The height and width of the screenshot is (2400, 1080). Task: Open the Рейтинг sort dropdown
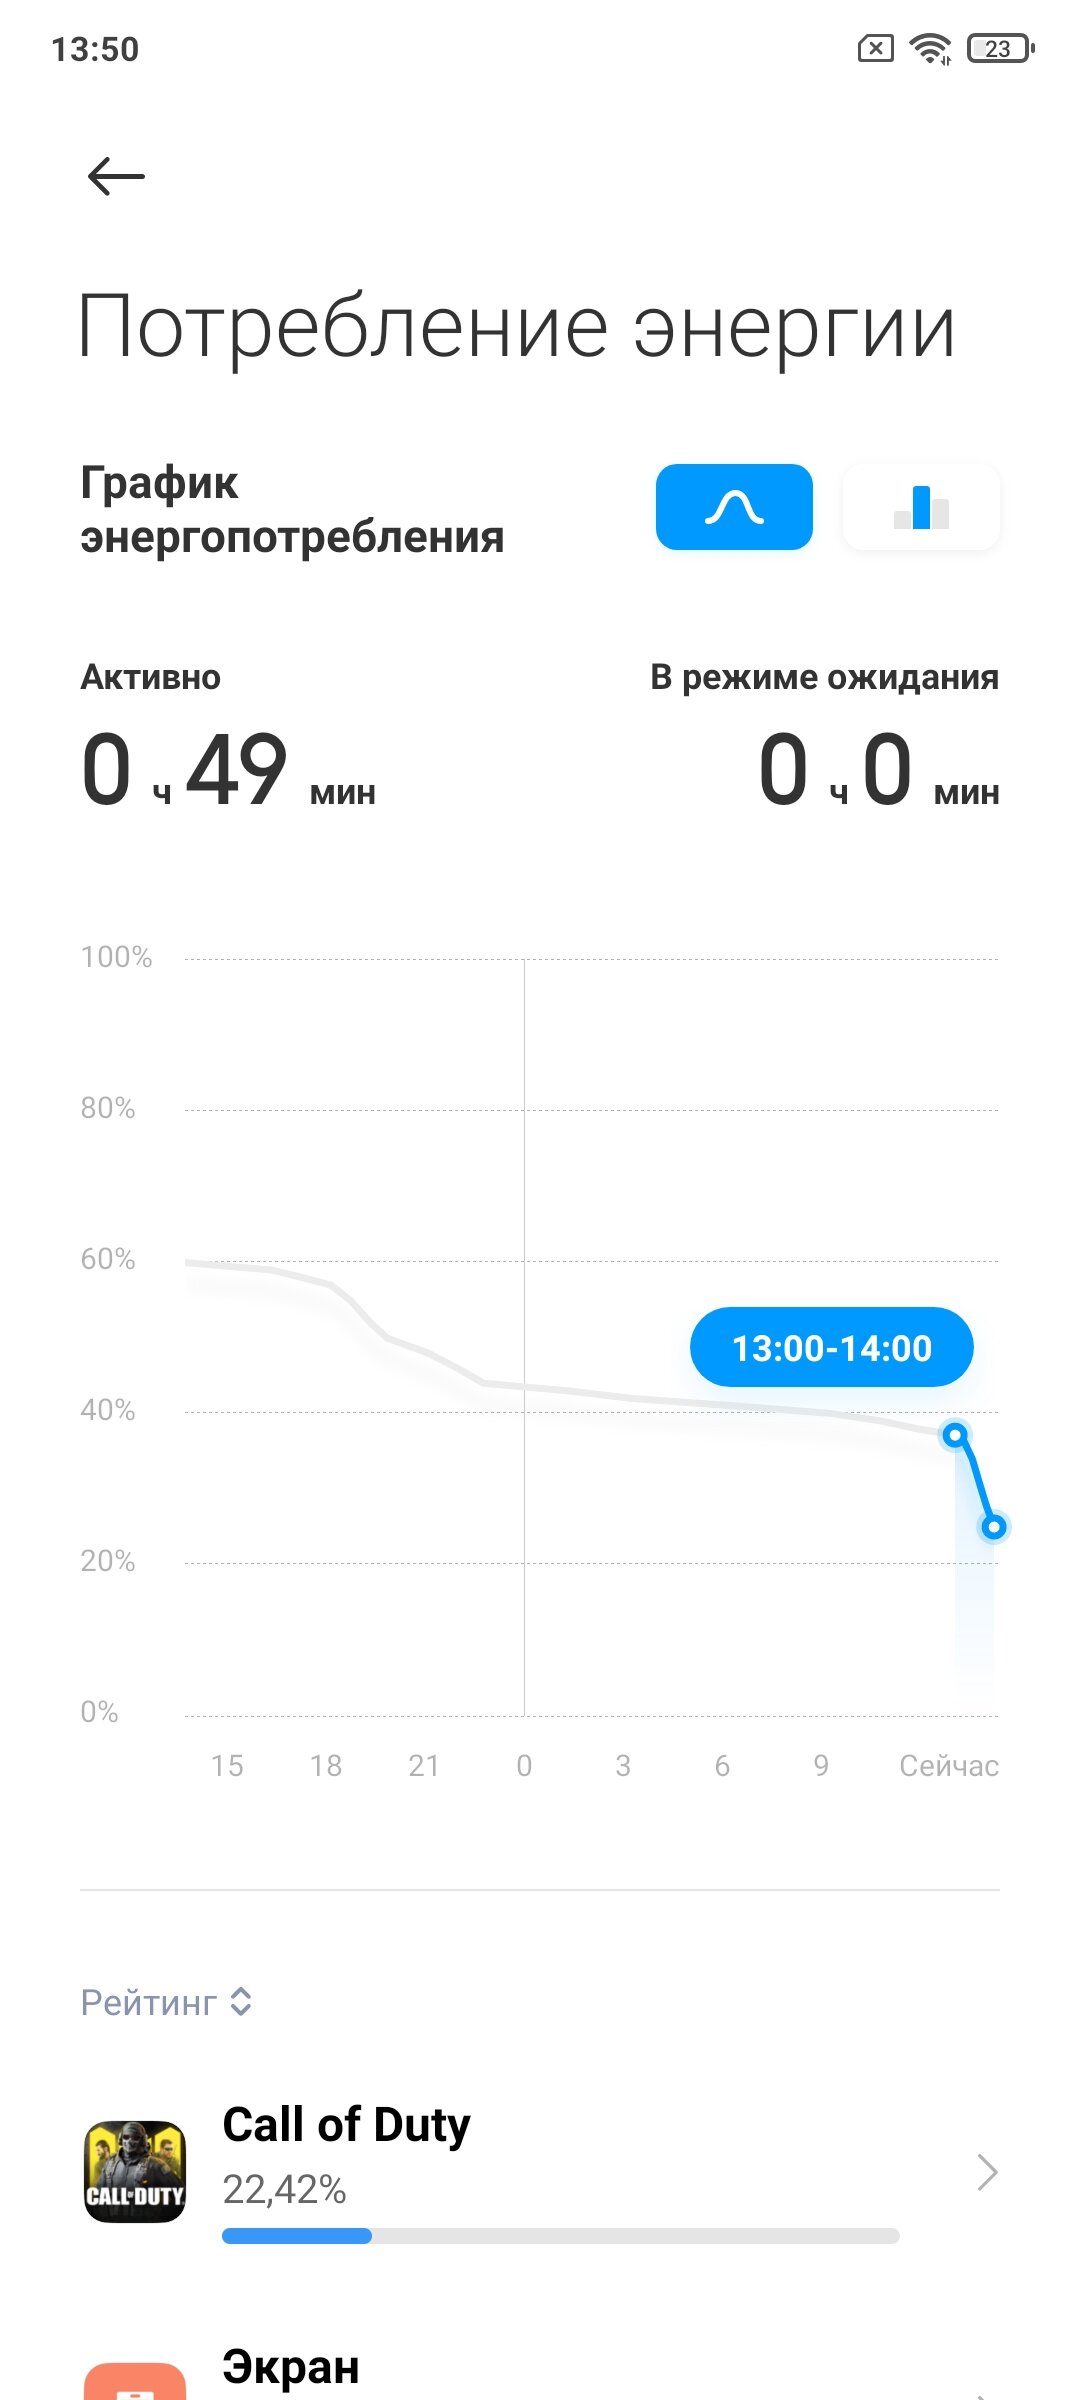pos(166,2002)
